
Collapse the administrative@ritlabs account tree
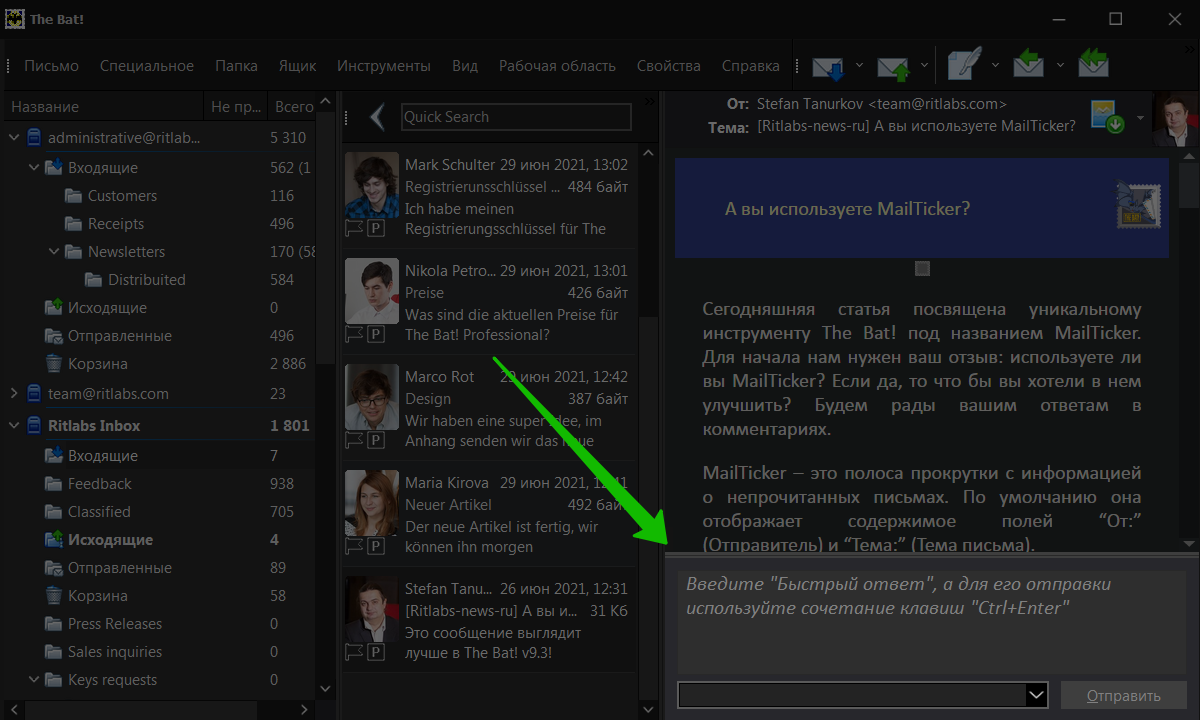click(x=14, y=138)
